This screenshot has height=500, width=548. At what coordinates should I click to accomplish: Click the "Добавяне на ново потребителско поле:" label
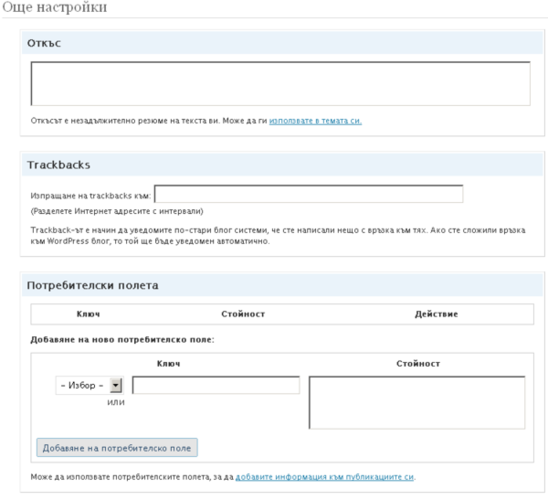click(122, 340)
